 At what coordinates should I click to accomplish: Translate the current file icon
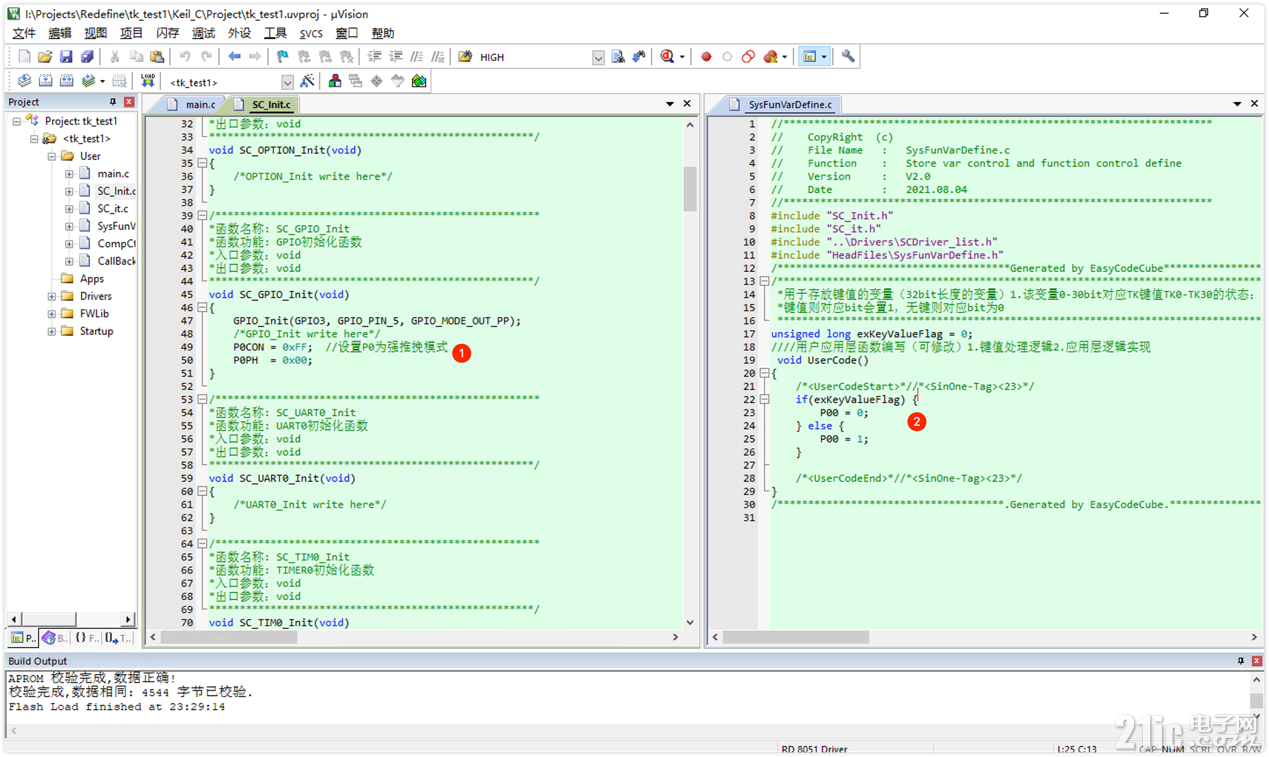(x=24, y=81)
